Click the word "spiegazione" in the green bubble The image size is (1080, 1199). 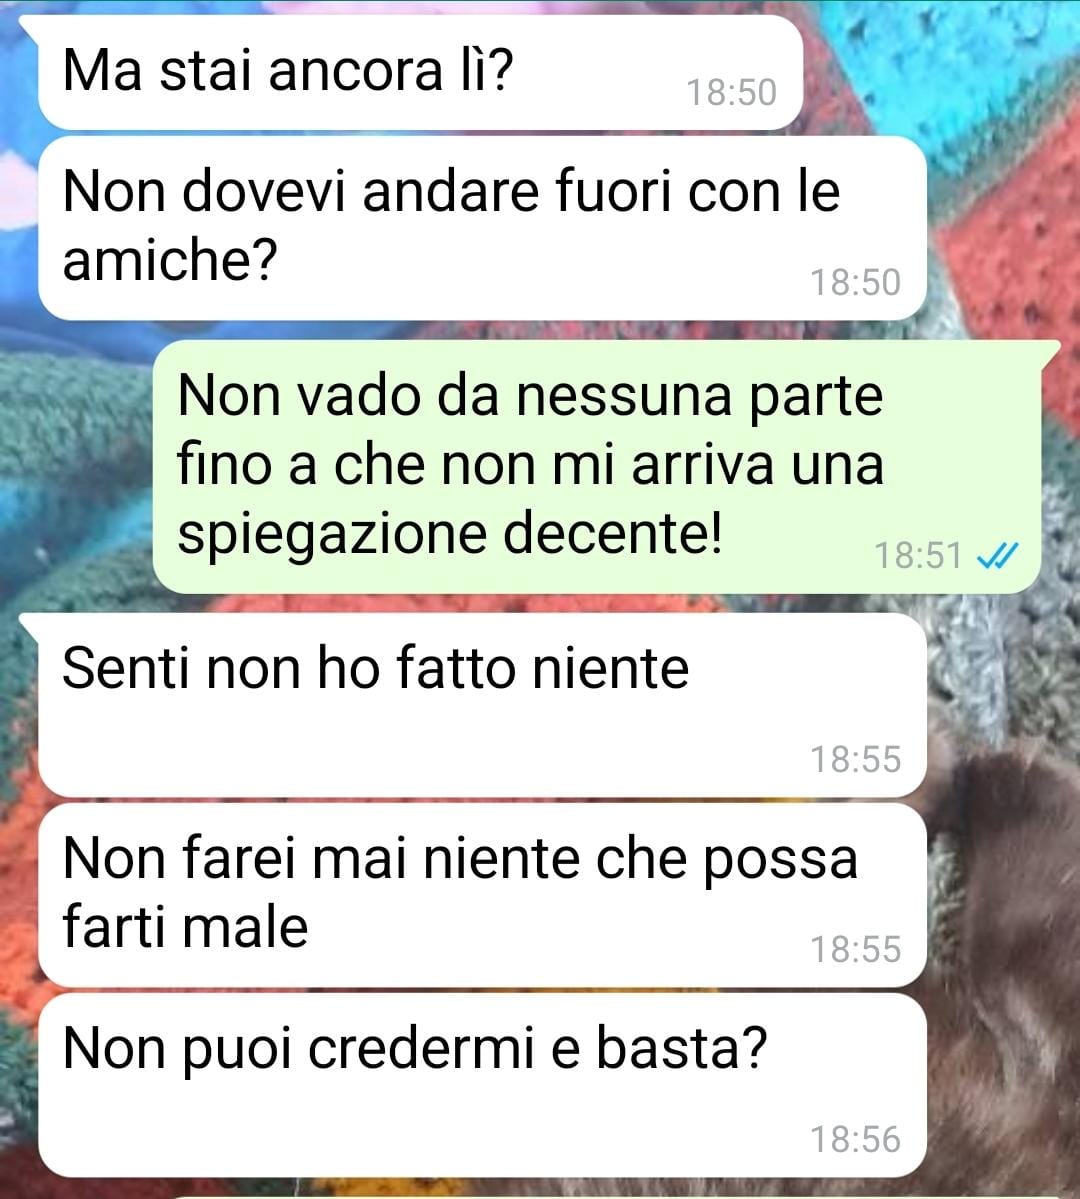(331, 535)
